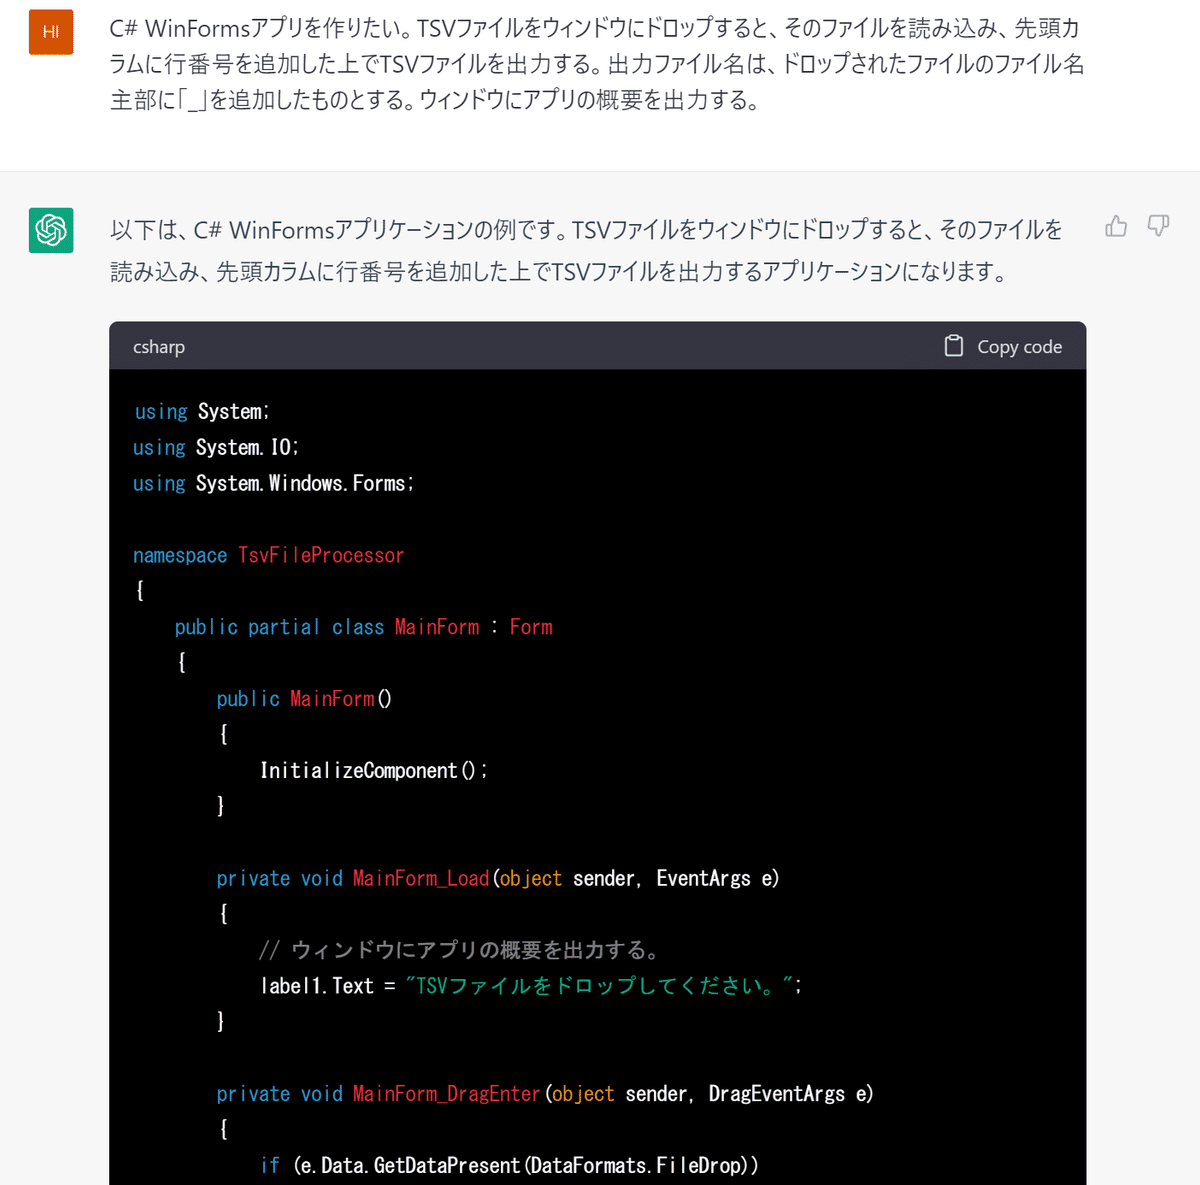Select the MainForm class name in code
This screenshot has width=1200, height=1185.
pos(437,627)
